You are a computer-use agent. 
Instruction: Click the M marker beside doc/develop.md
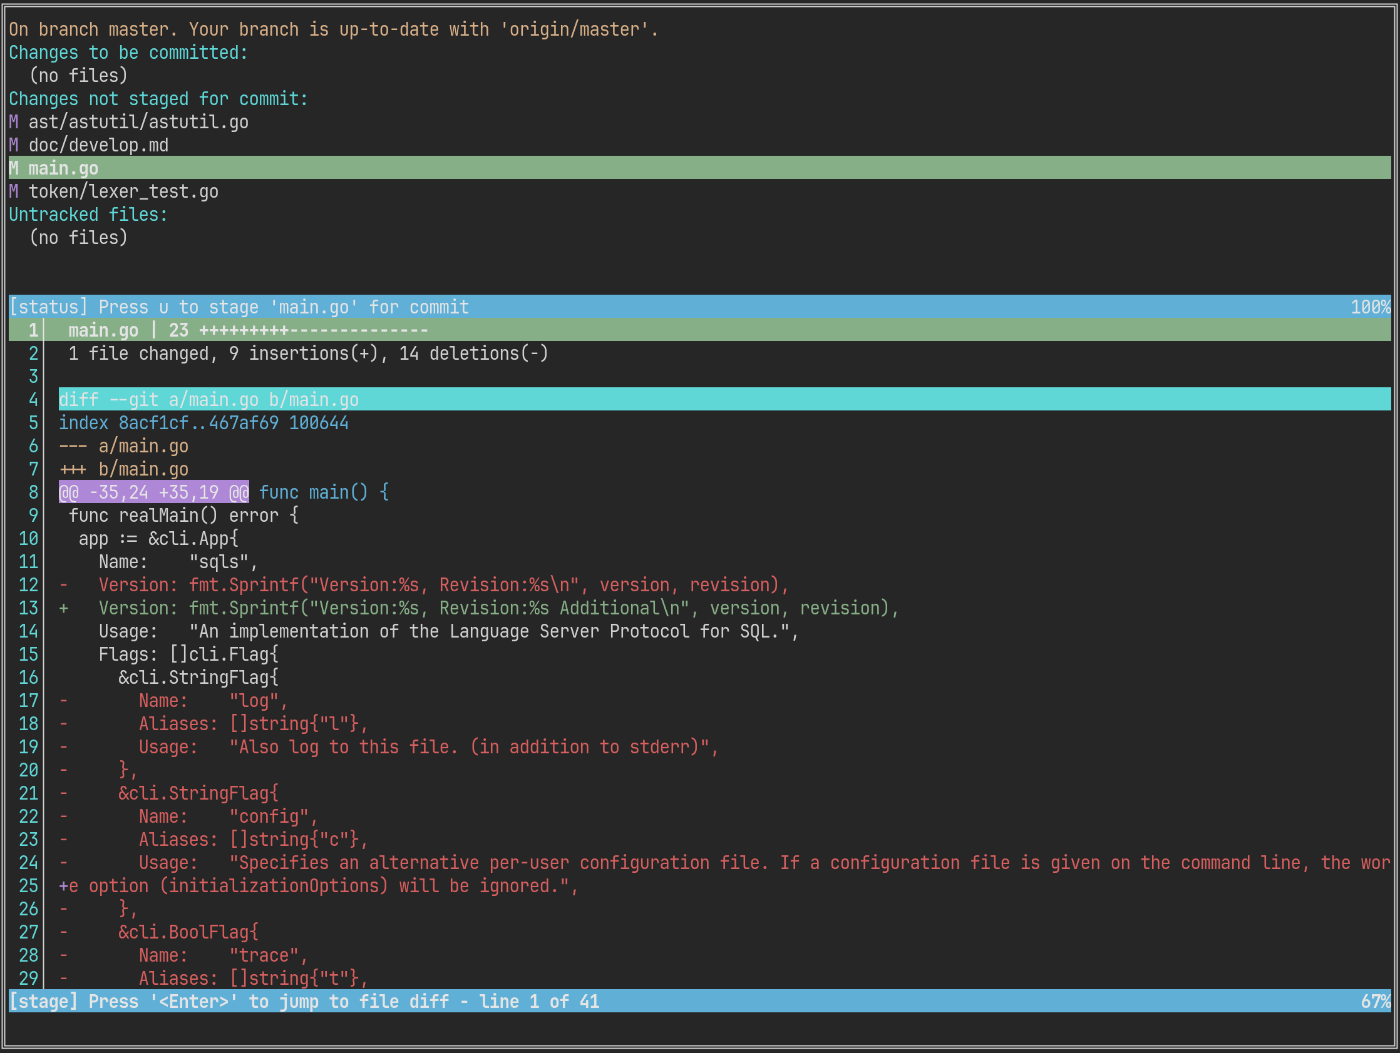[14, 145]
